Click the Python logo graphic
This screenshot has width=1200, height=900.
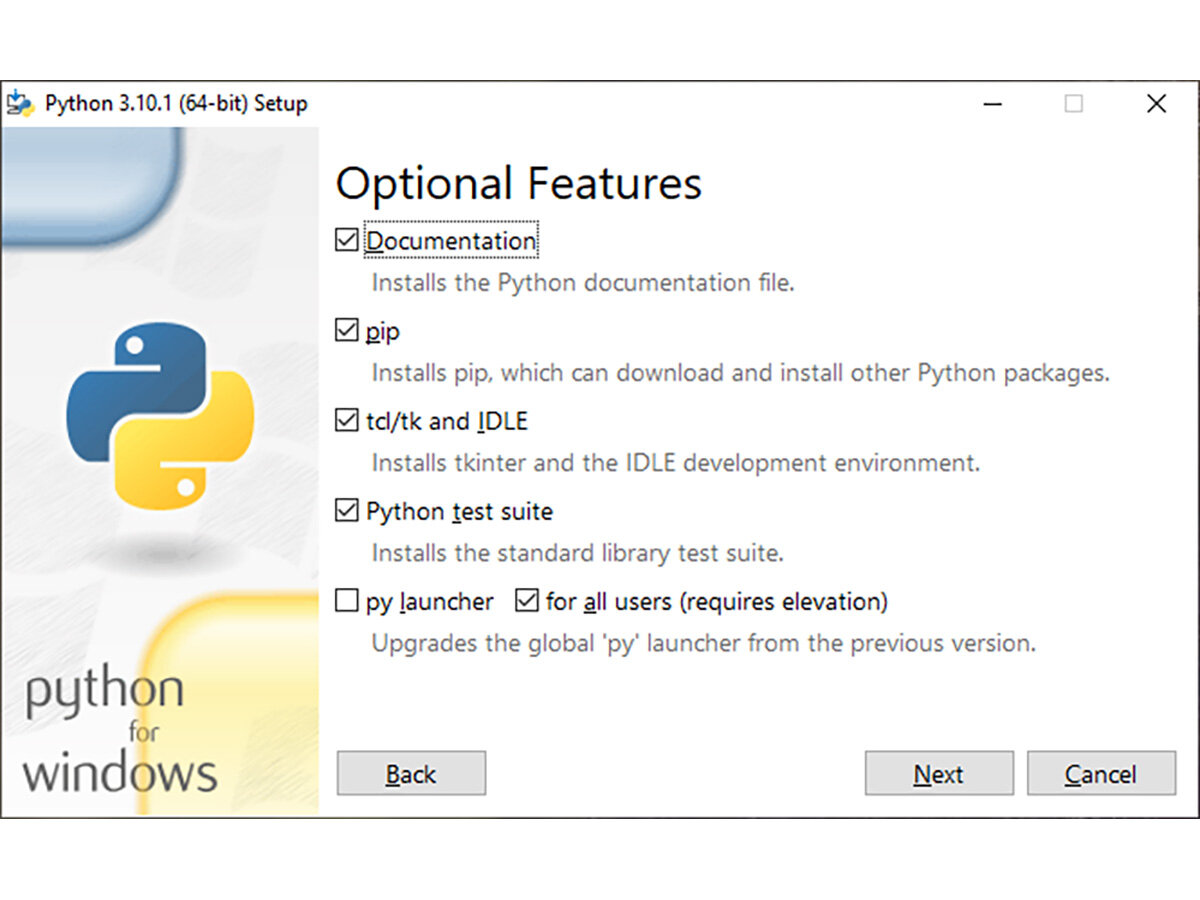point(160,416)
